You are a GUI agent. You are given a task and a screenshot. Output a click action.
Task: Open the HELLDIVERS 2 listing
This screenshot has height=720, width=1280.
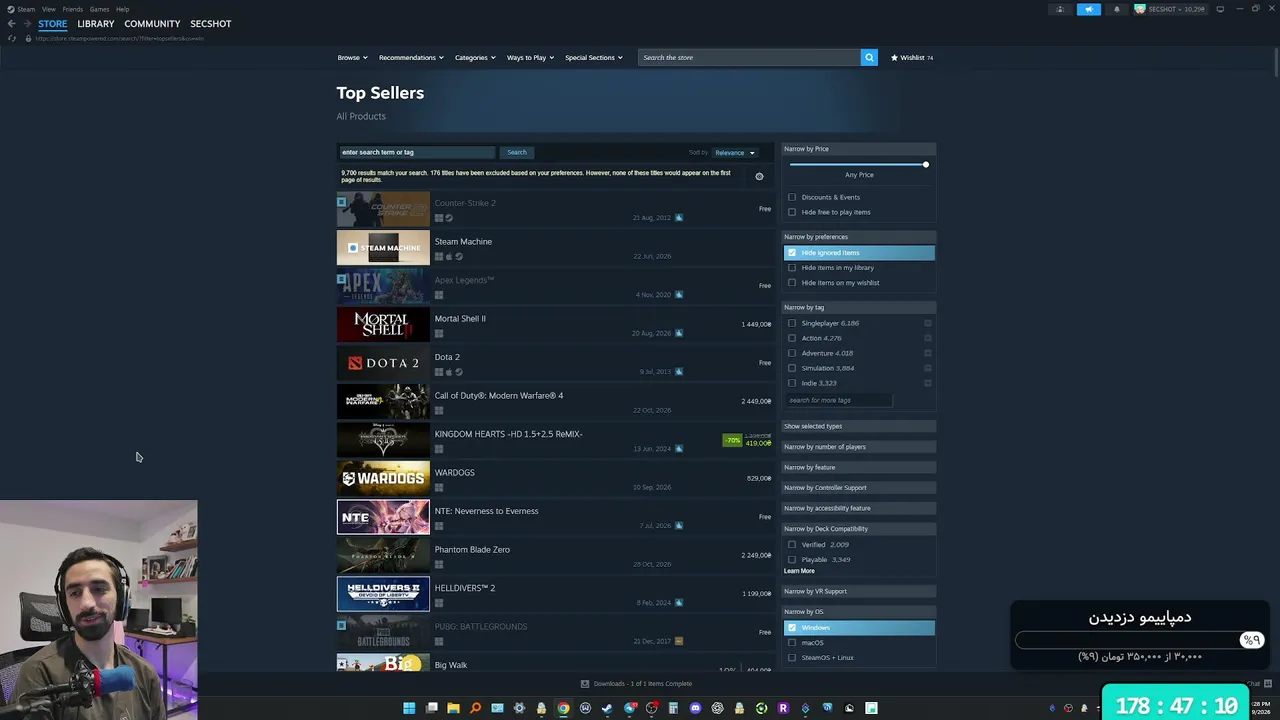(x=554, y=594)
